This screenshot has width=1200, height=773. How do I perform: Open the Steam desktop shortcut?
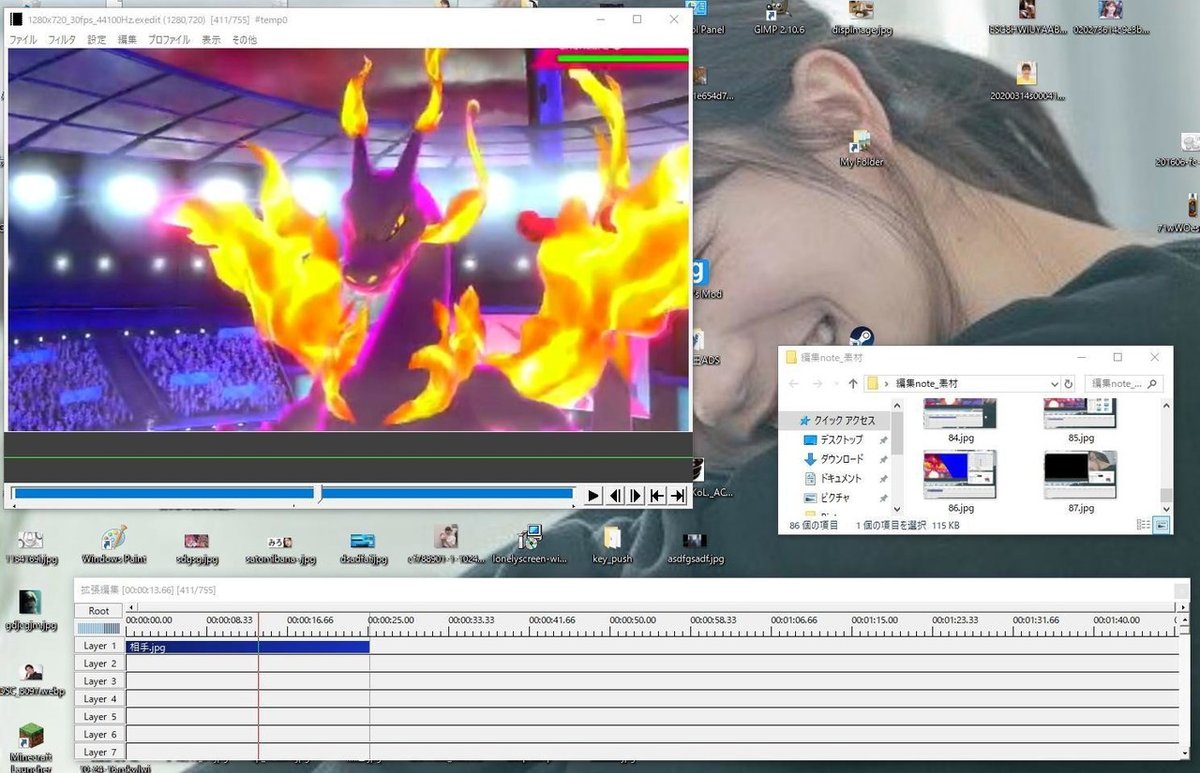coord(861,336)
